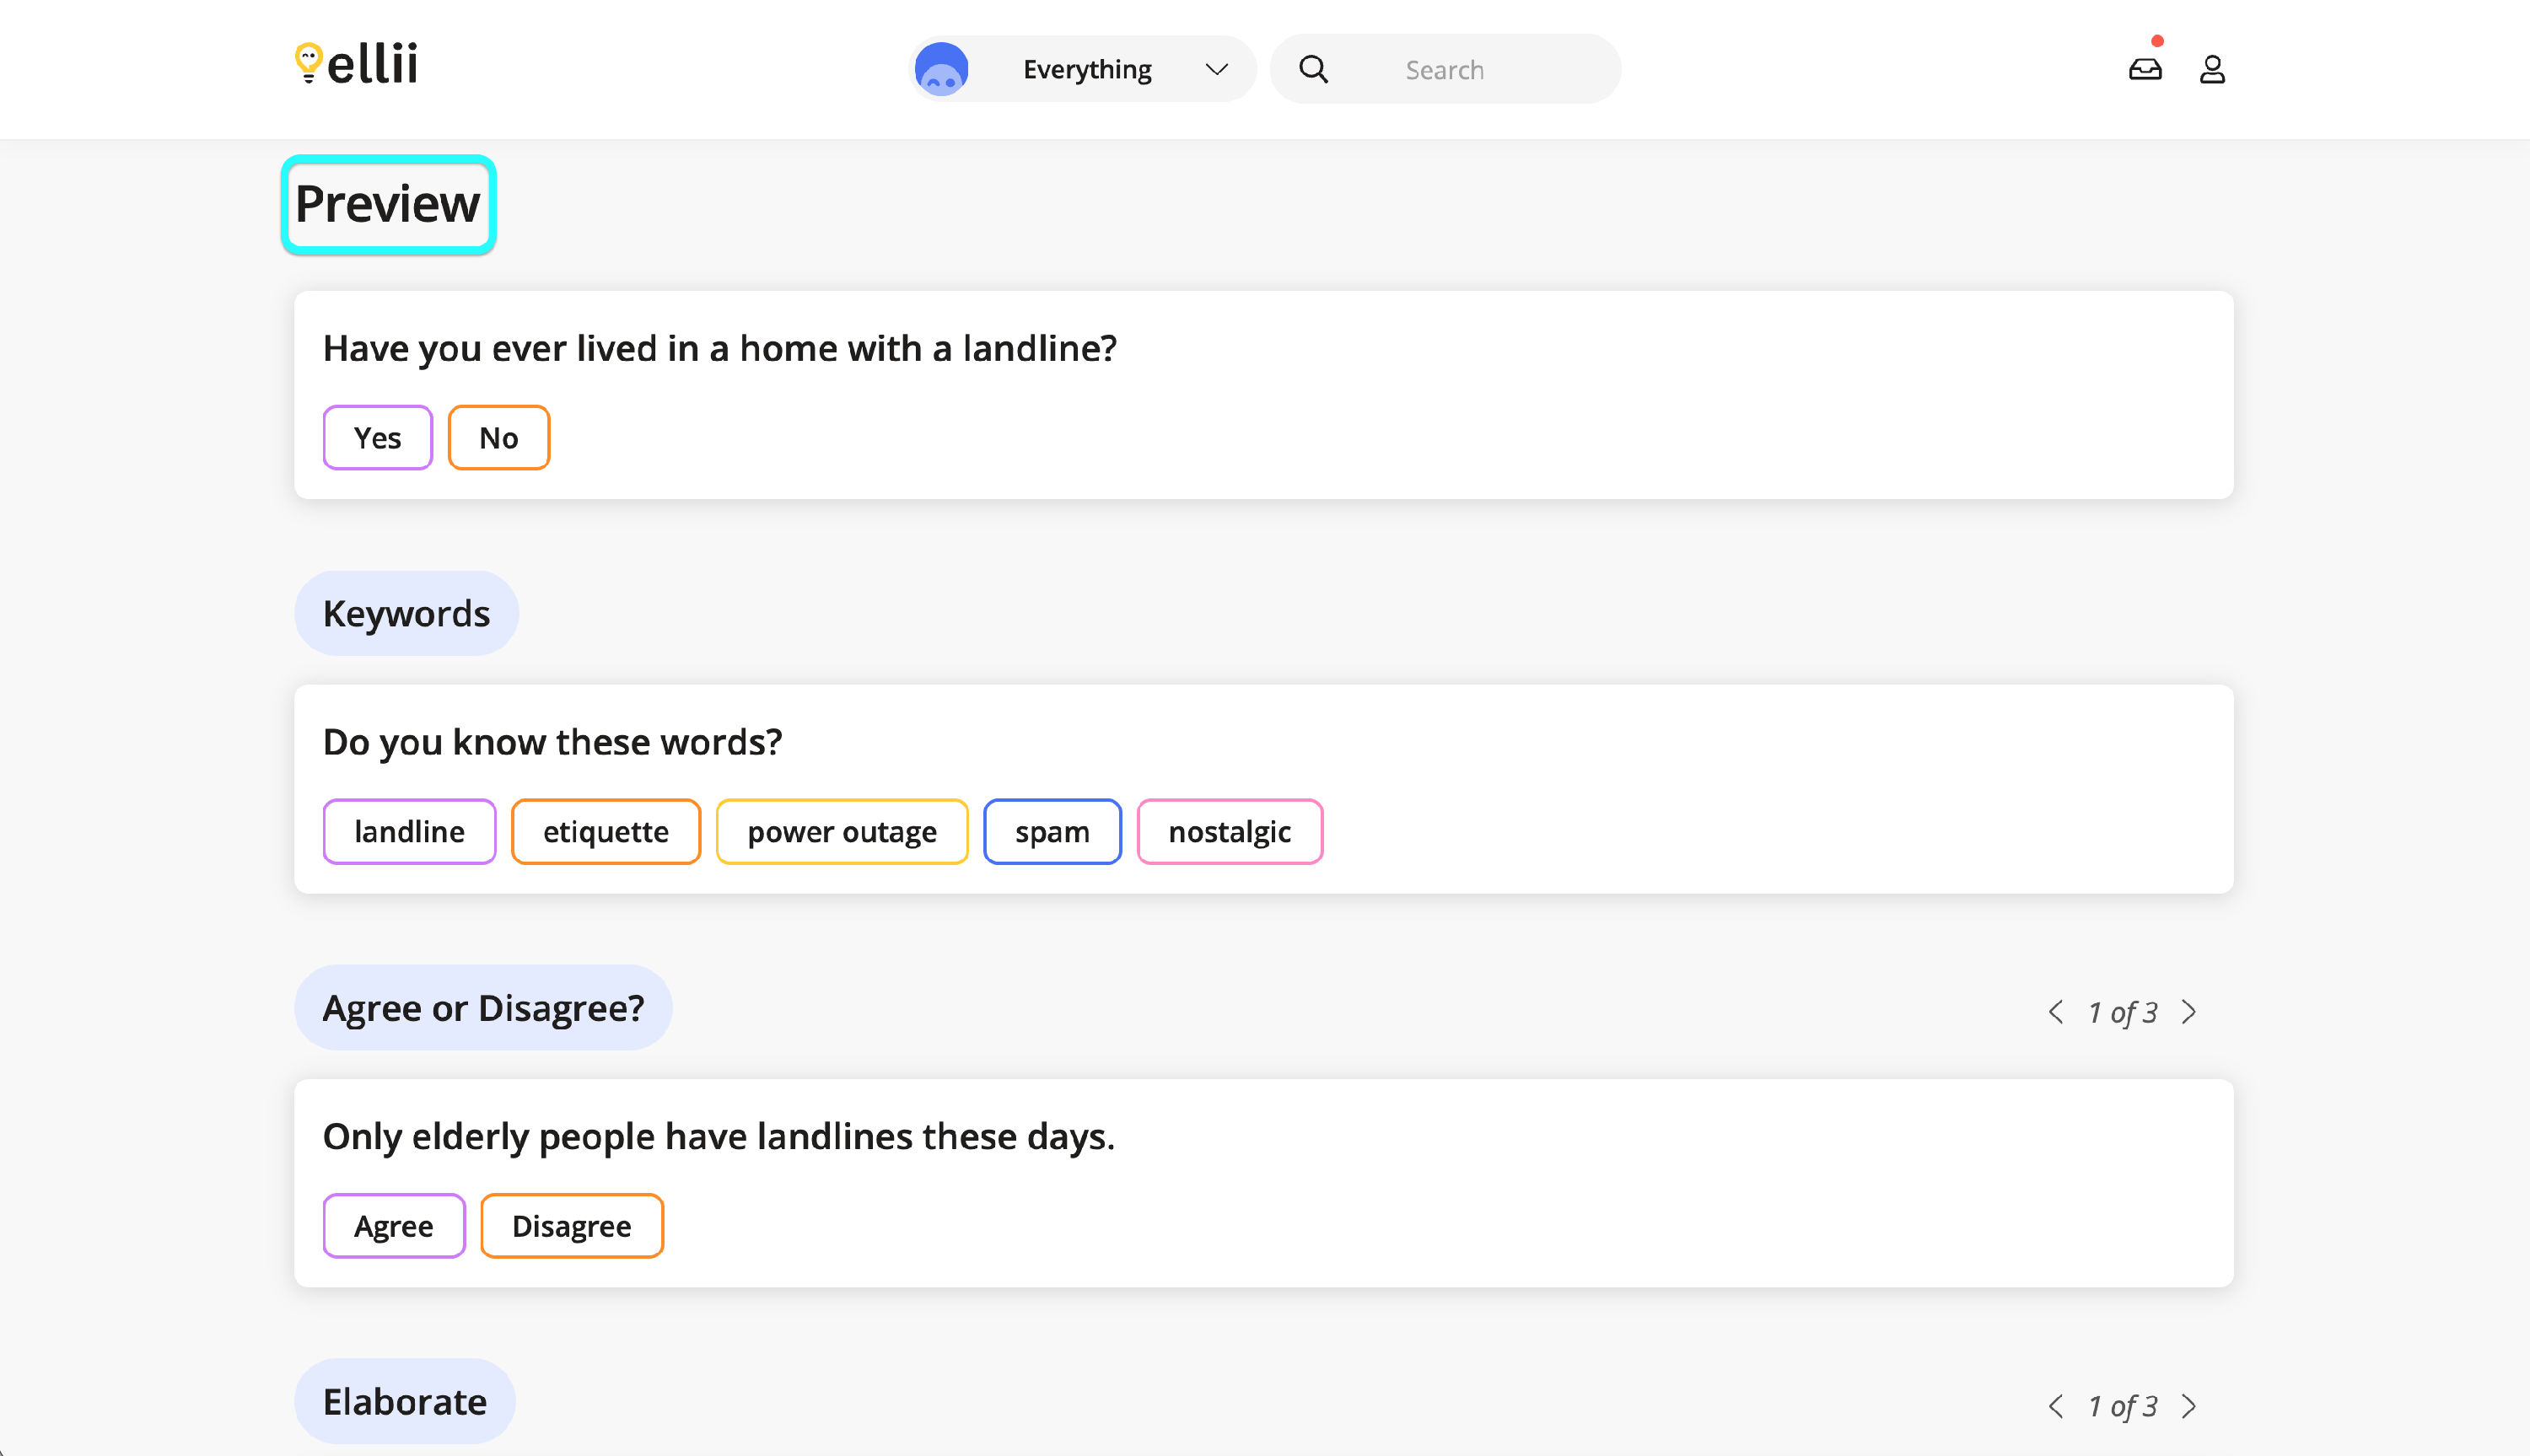The image size is (2530, 1456).
Task: Open the inbox notifications icon
Action: [2144, 69]
